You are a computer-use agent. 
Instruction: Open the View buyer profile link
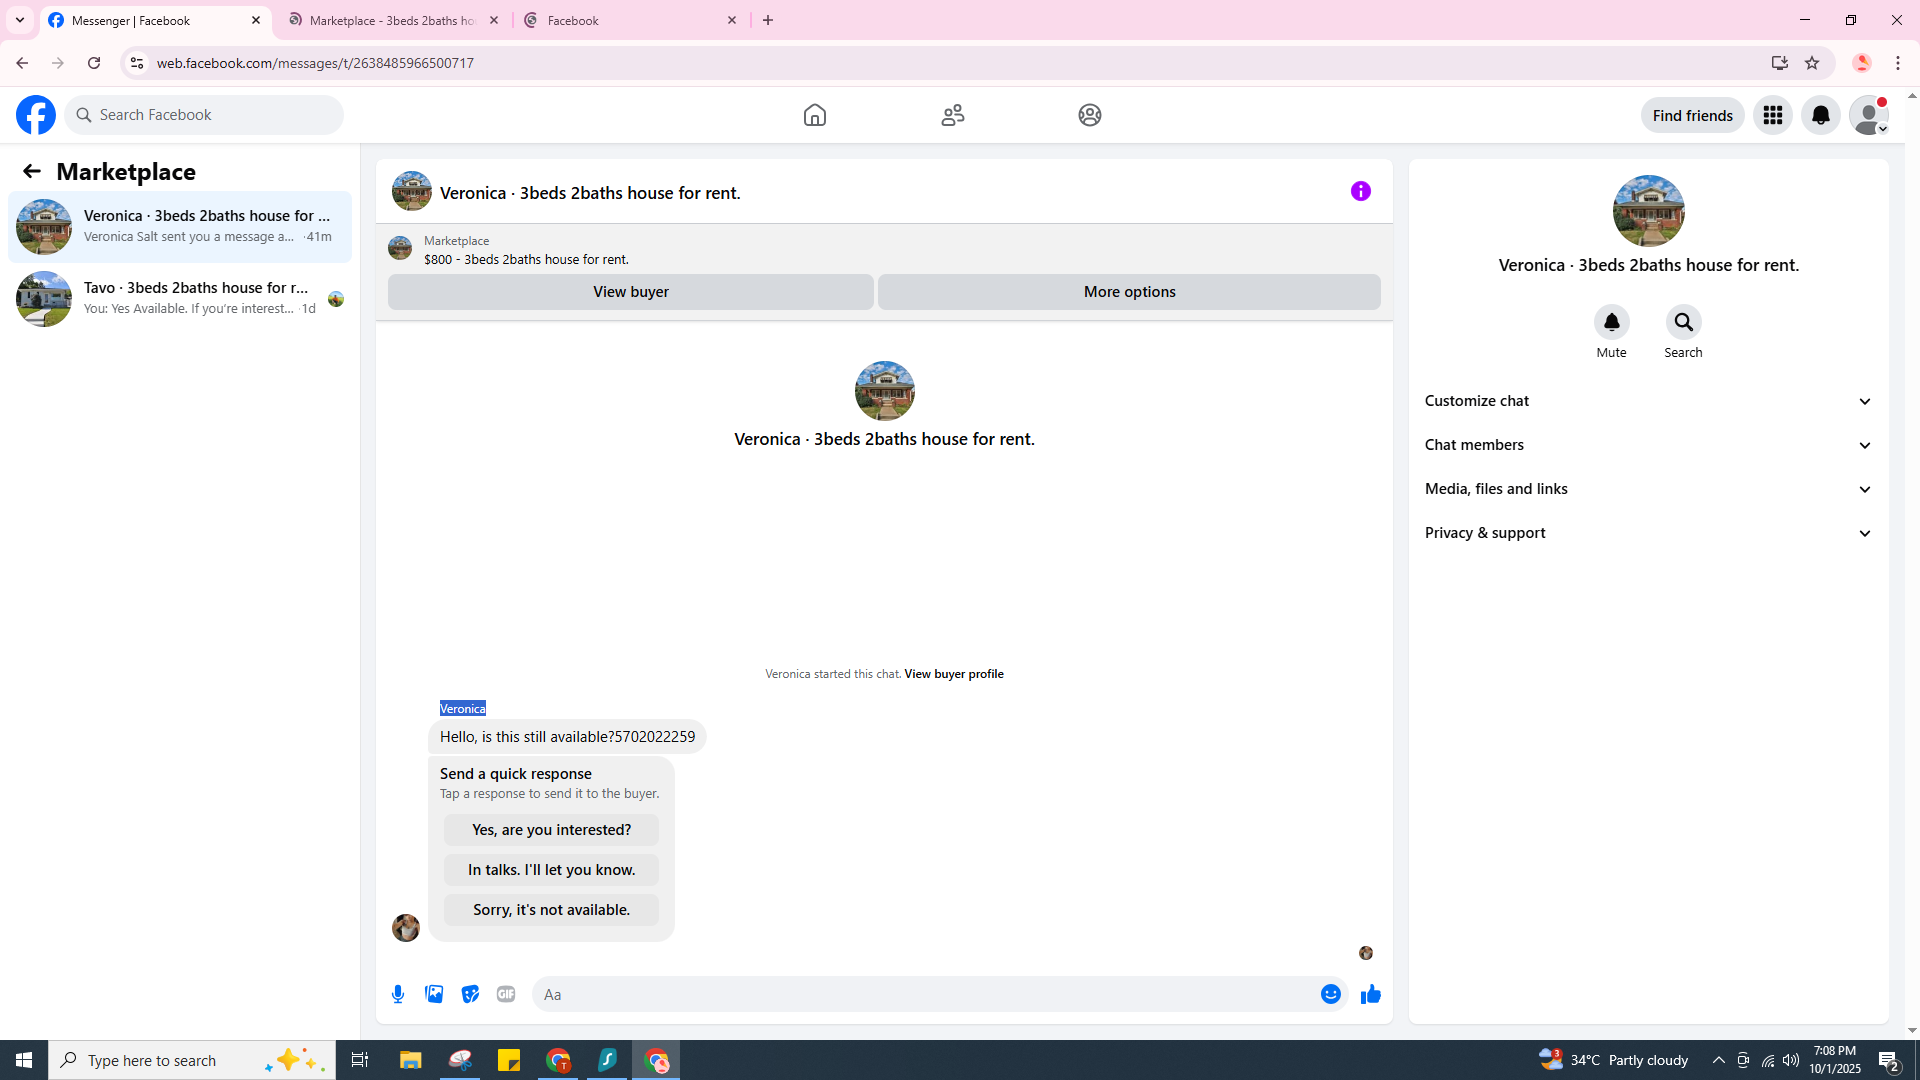[x=954, y=674]
